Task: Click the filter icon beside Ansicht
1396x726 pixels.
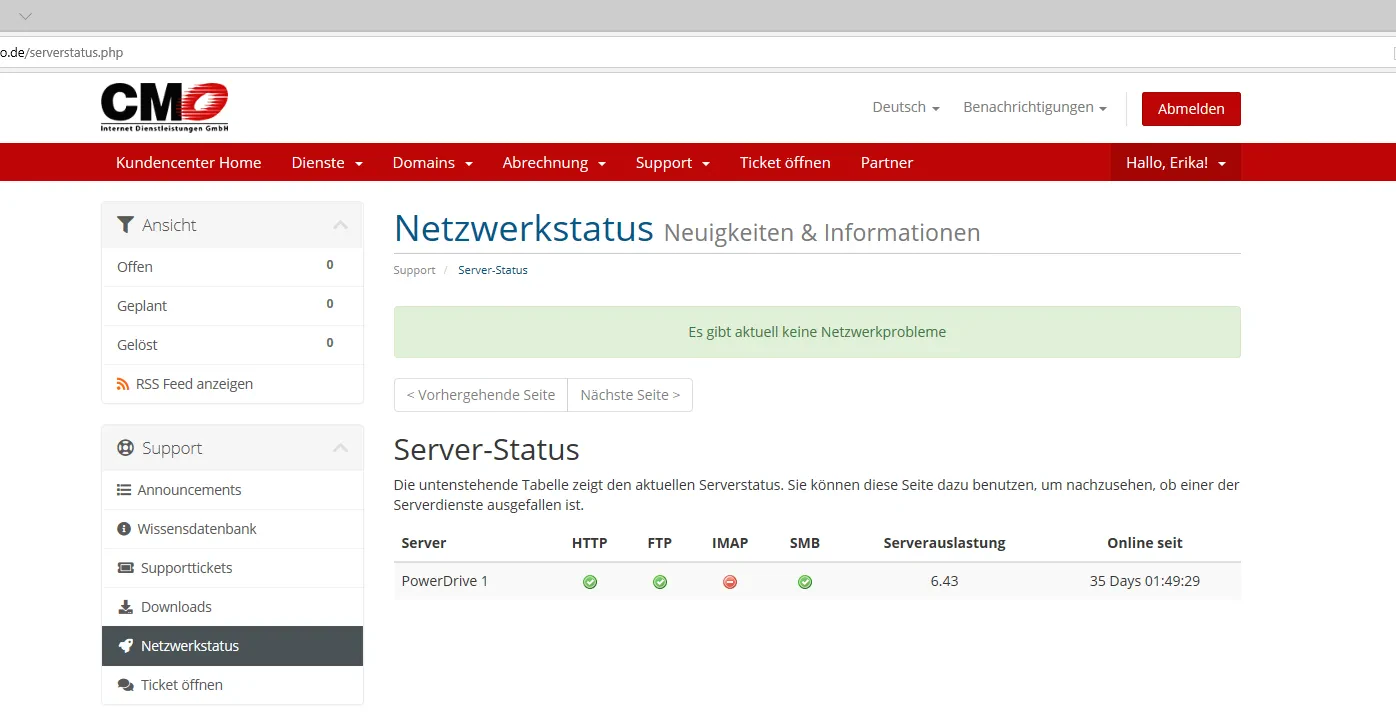Action: tap(125, 225)
